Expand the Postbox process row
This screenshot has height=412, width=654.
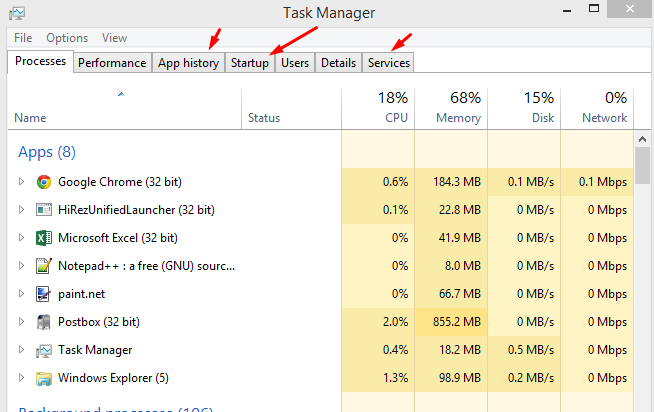(21, 322)
